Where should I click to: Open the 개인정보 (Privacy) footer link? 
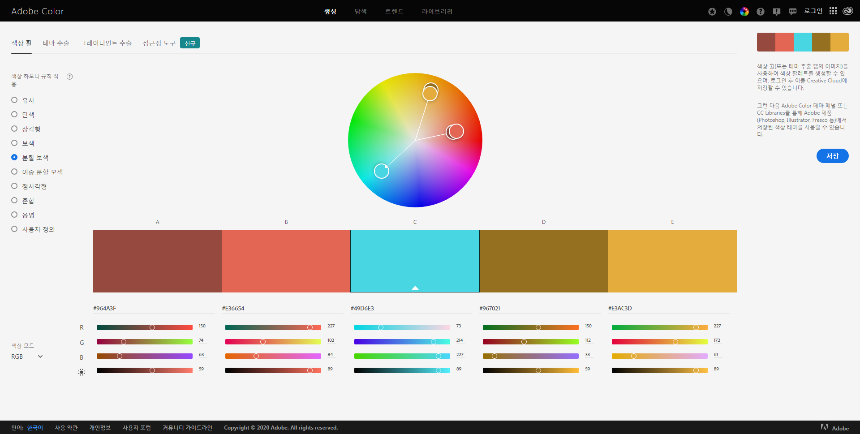click(x=100, y=427)
